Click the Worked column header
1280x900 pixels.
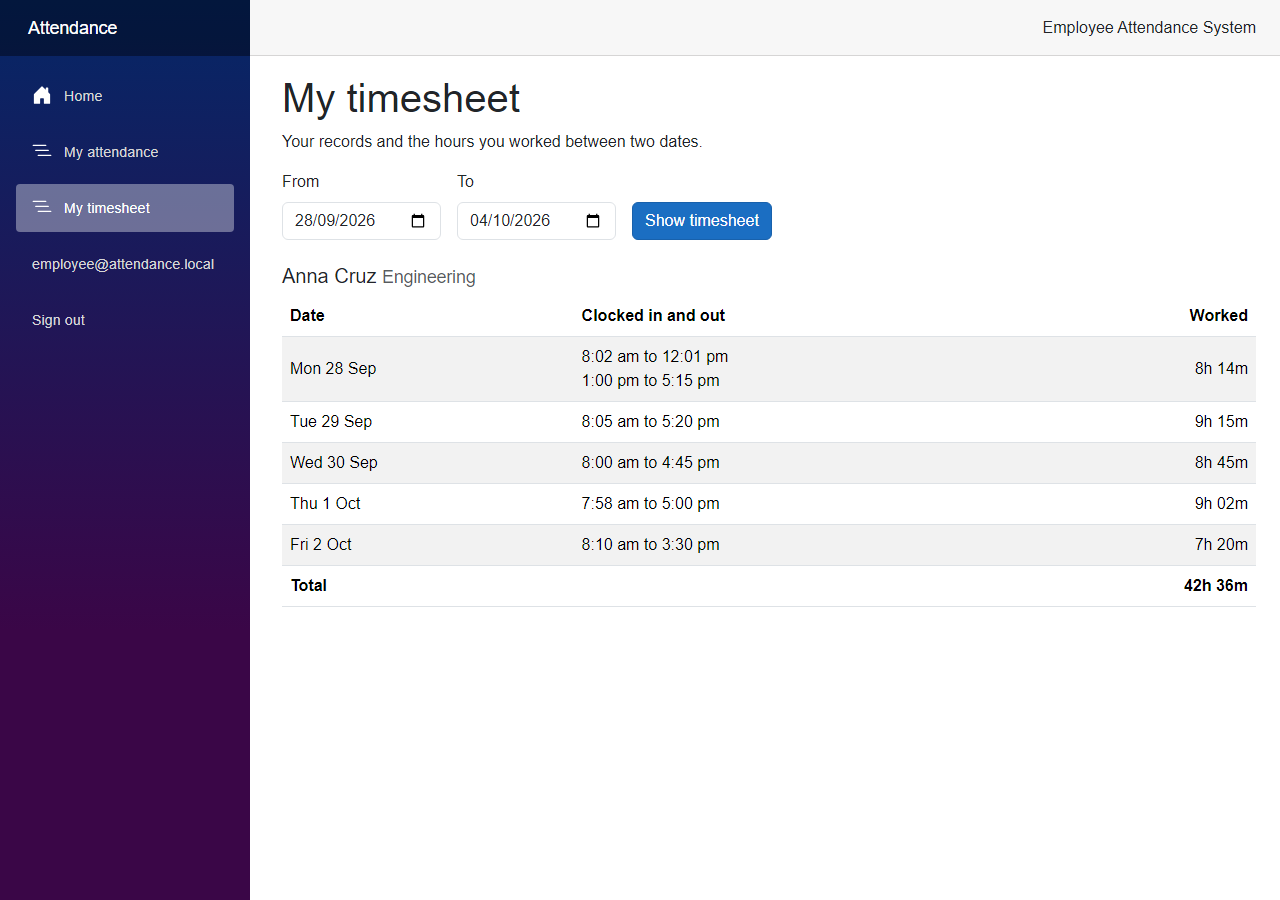(x=1218, y=315)
